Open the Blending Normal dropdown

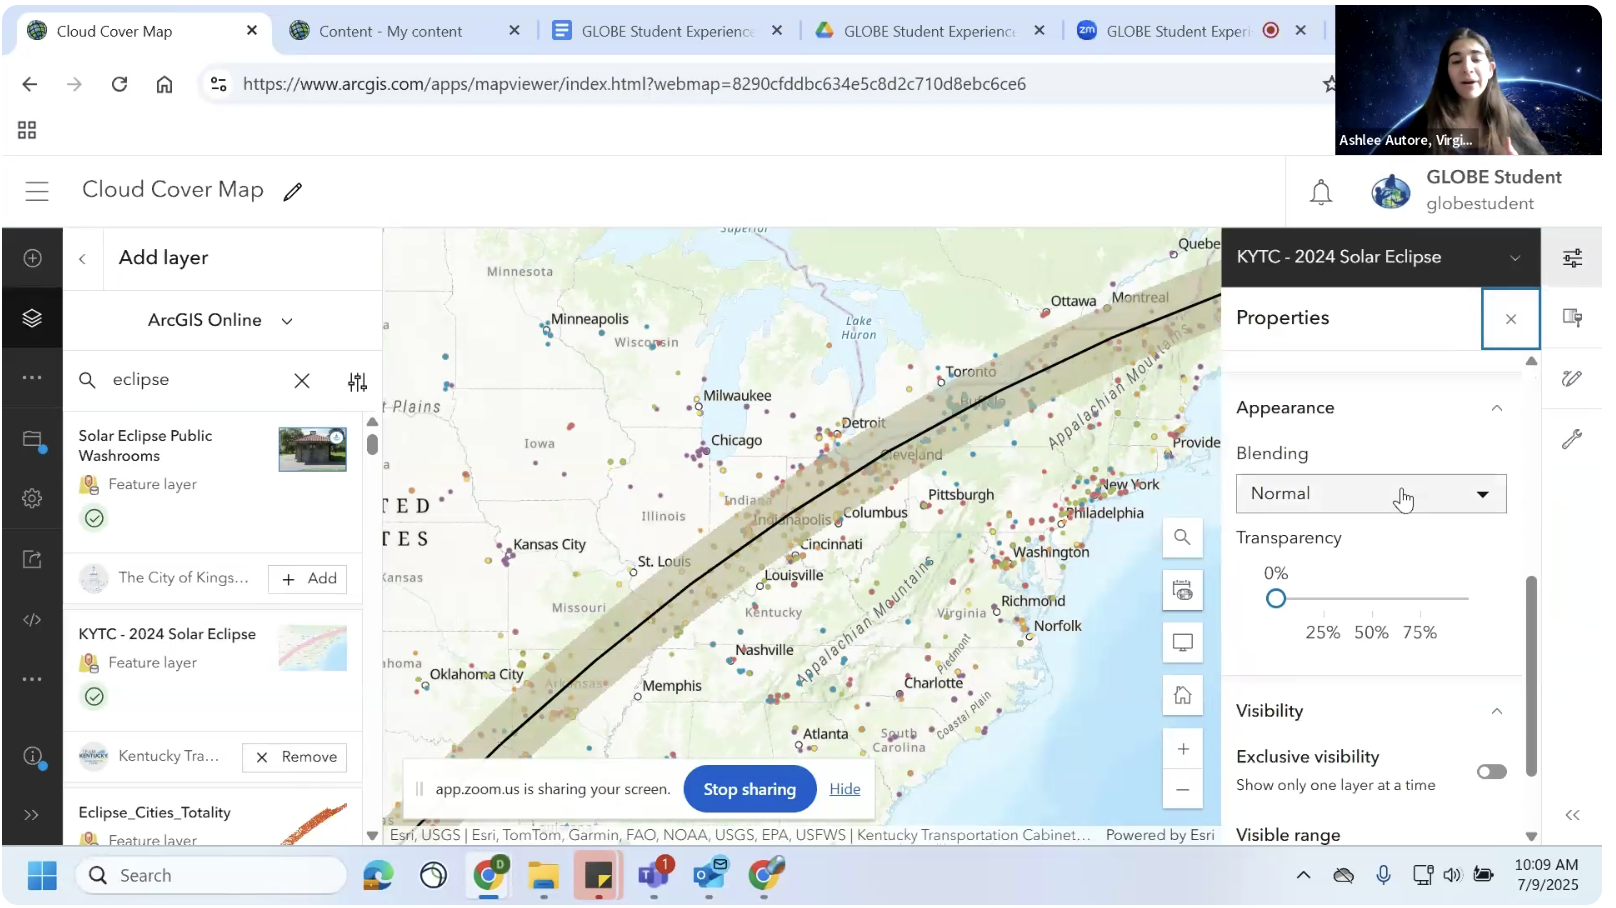coord(1371,494)
